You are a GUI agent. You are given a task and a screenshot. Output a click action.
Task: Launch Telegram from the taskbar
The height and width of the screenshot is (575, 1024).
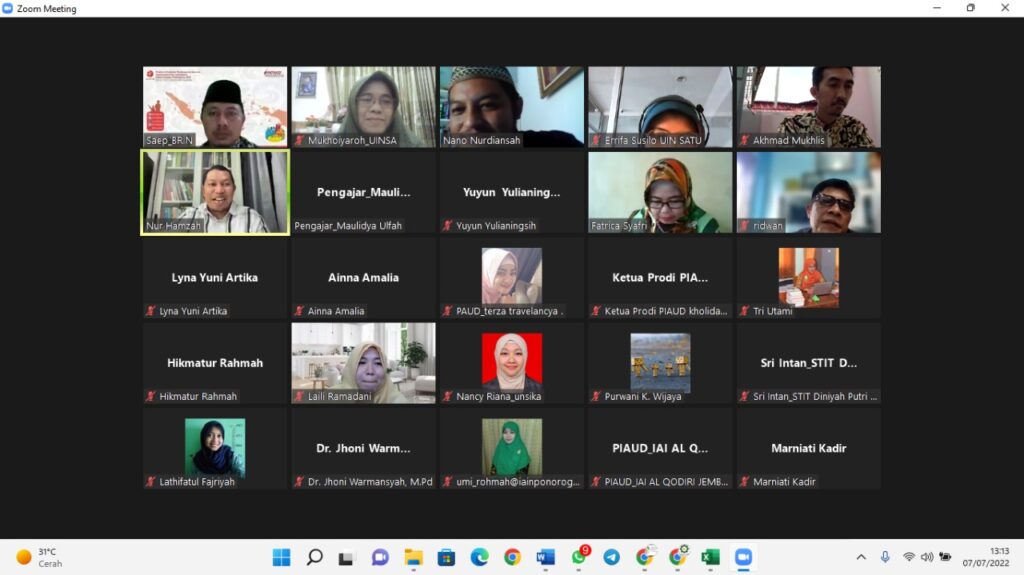tap(611, 557)
